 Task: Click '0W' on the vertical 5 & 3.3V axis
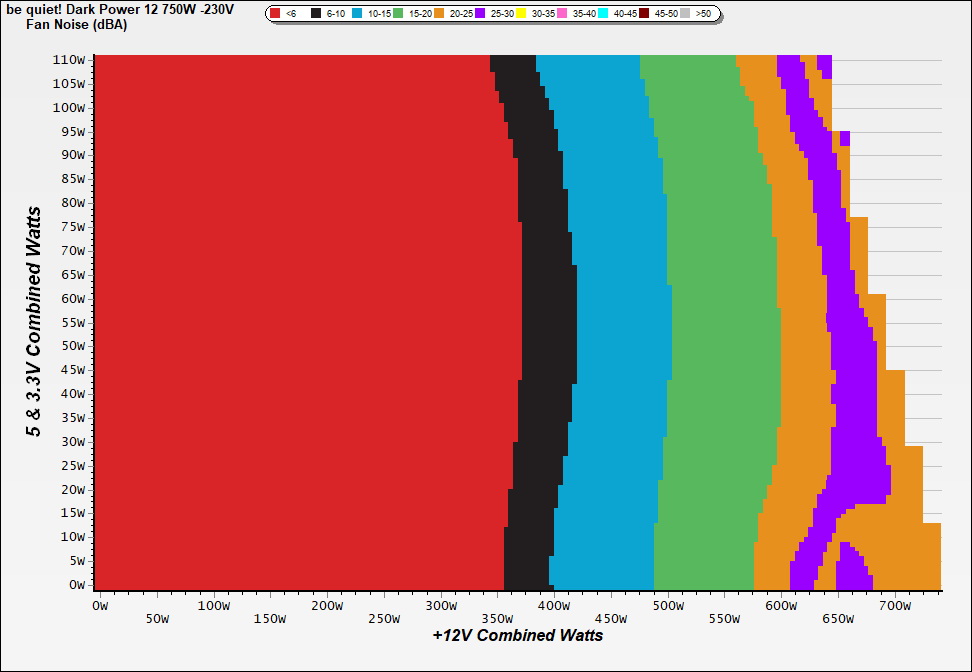tap(77, 585)
